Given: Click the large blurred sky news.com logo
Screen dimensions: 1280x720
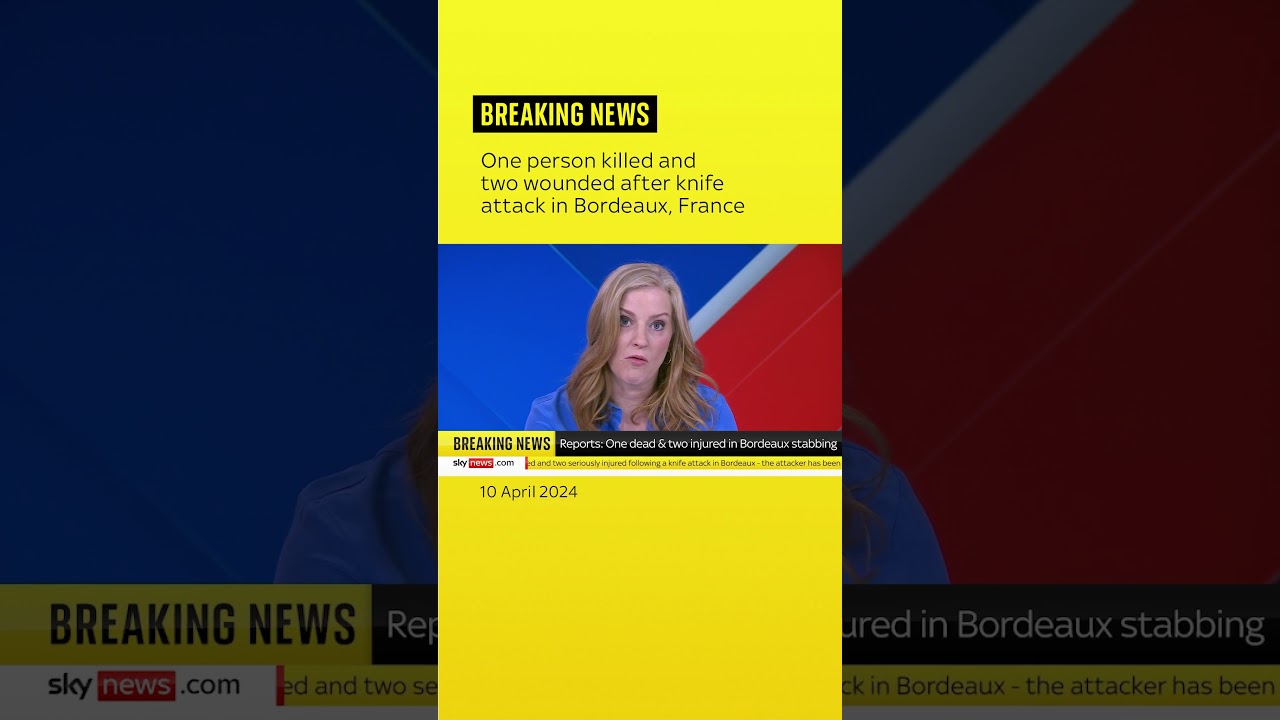Looking at the screenshot, I should (x=144, y=686).
